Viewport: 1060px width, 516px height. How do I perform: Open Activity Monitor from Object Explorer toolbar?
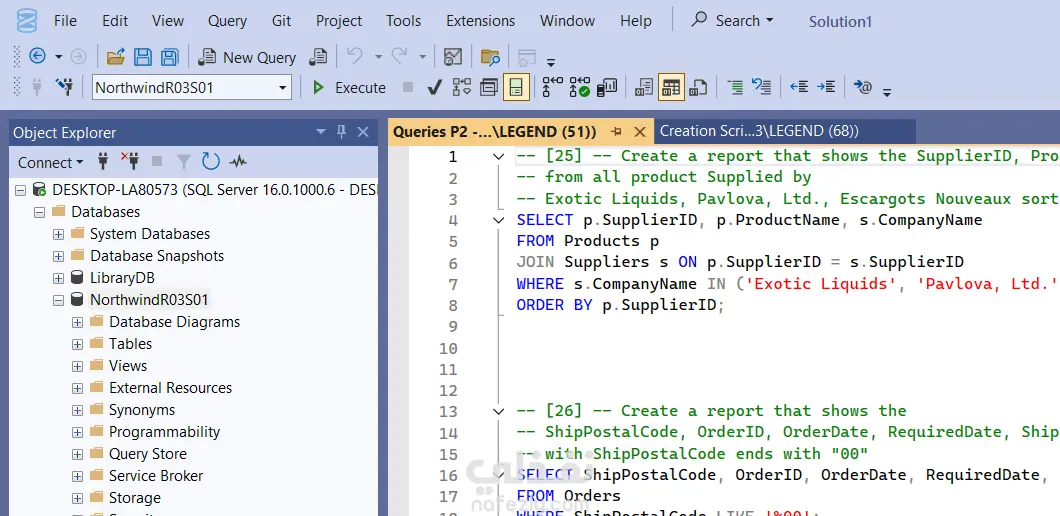click(x=238, y=162)
